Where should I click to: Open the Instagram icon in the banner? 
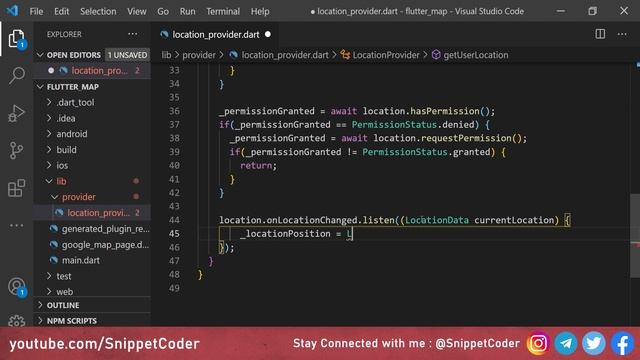click(x=538, y=343)
